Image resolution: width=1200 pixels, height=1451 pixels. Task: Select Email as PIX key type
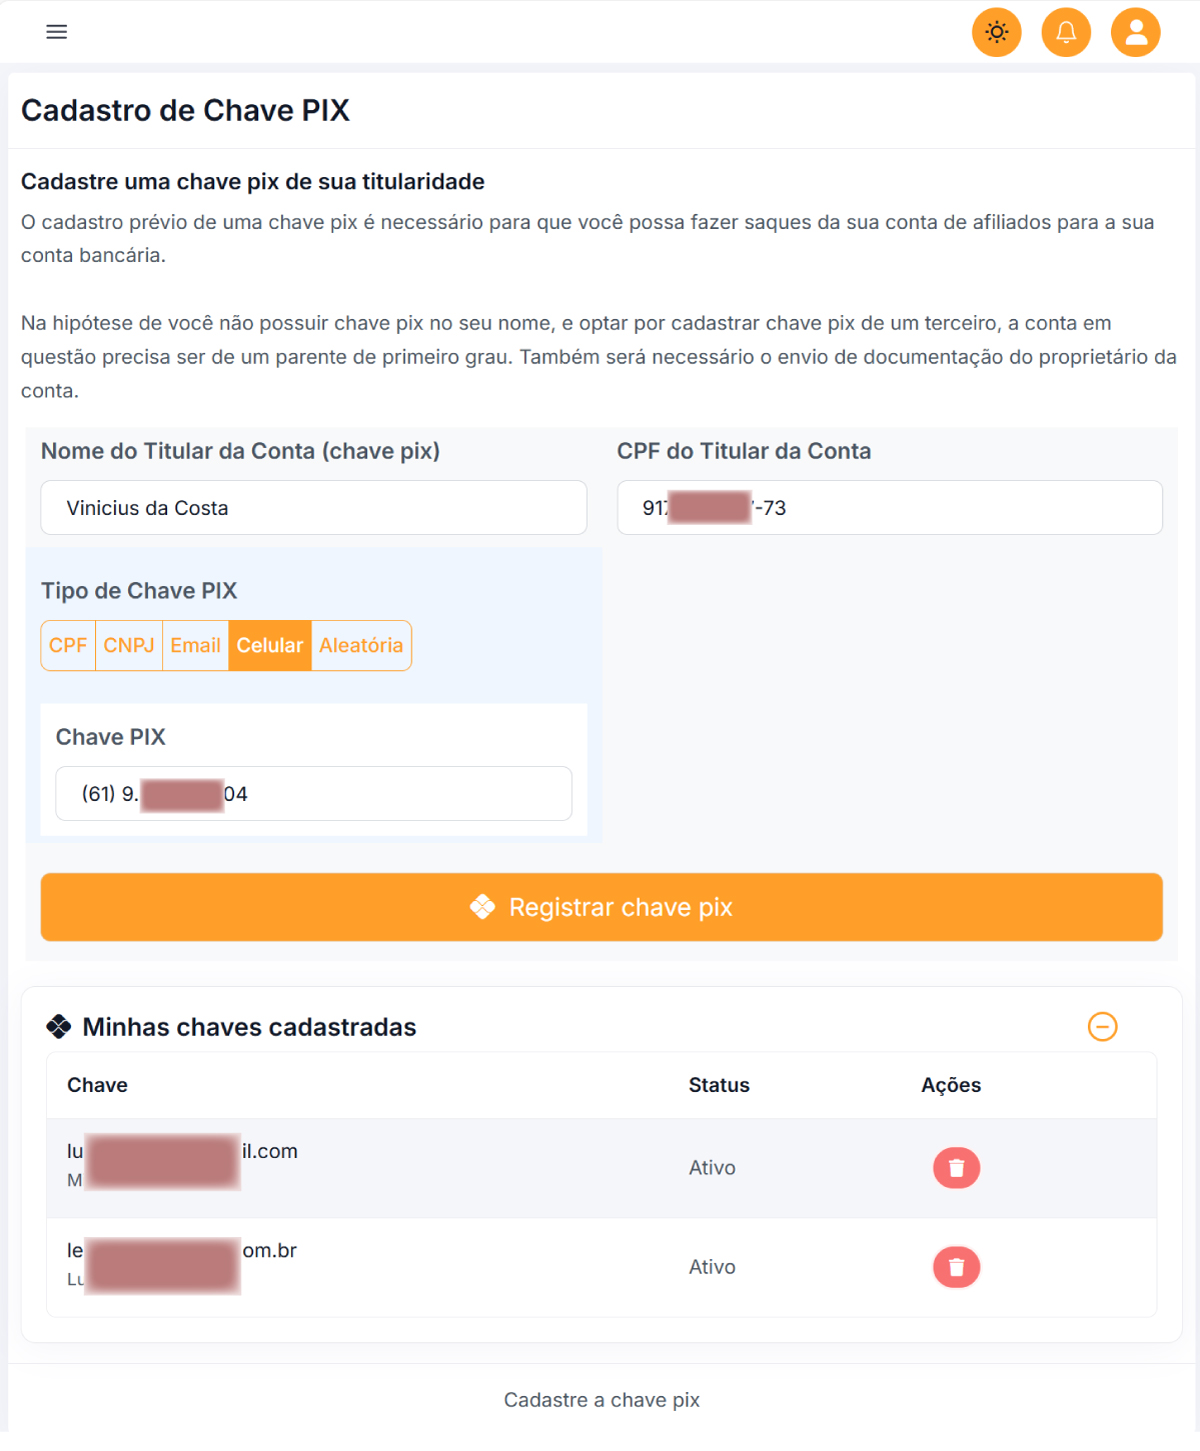tap(195, 646)
